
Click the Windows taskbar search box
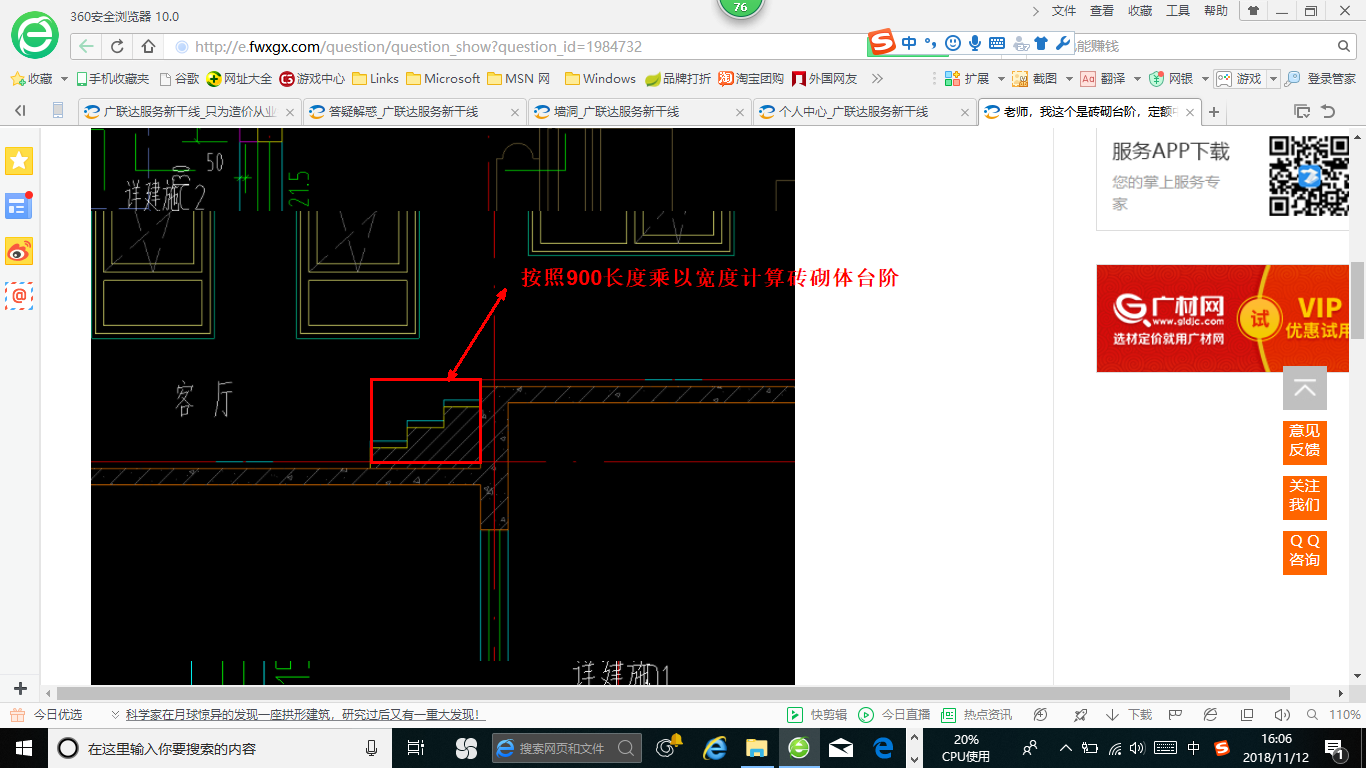220,748
